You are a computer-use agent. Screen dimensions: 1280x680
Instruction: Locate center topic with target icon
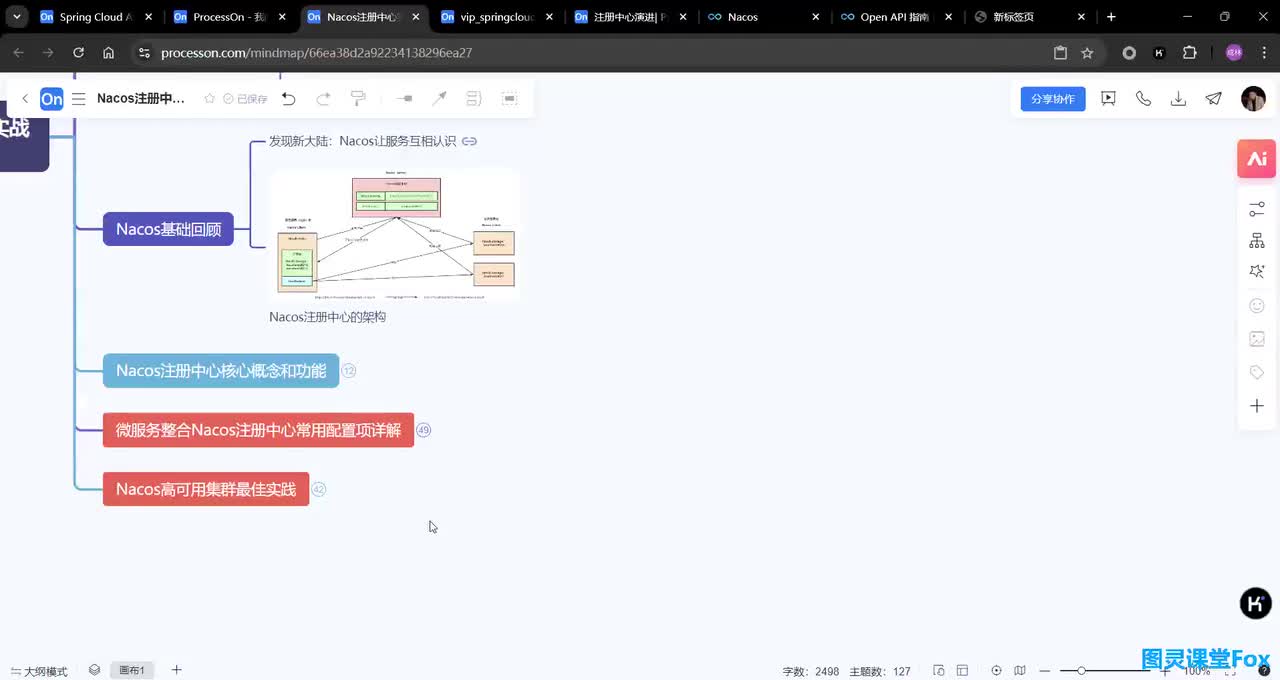pos(996,671)
